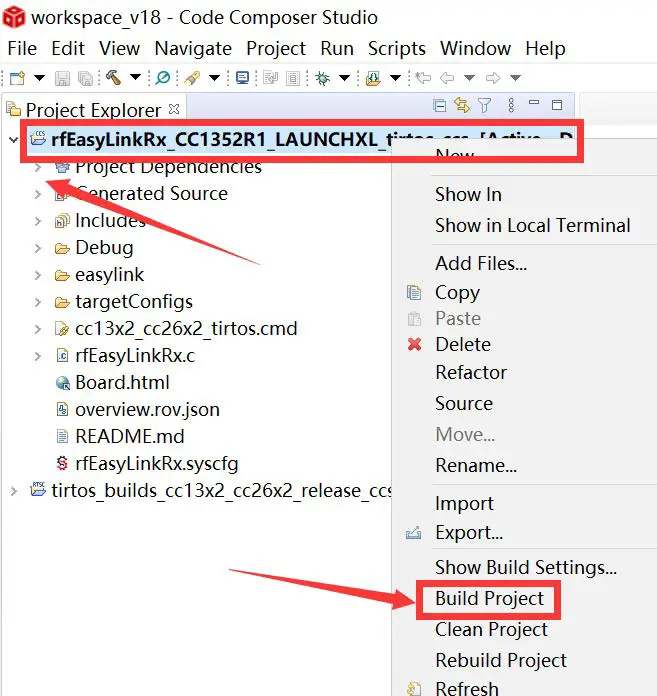Expand tirtos_builds_cc13x2_cc26x2_release_ccs project
The height and width of the screenshot is (696, 657).
pos(13,491)
